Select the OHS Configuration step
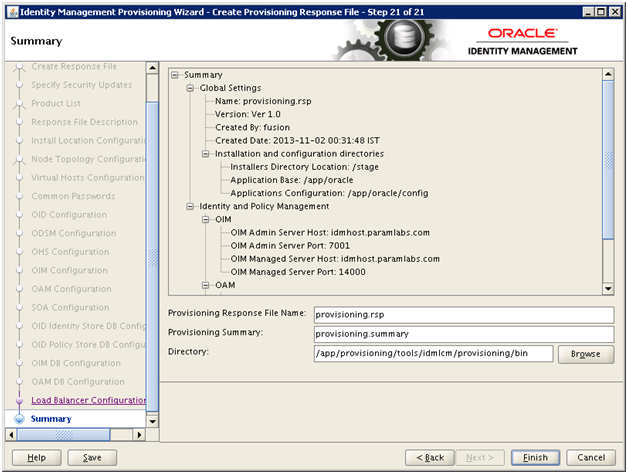The width and height of the screenshot is (628, 474). pyautogui.click(x=70, y=252)
